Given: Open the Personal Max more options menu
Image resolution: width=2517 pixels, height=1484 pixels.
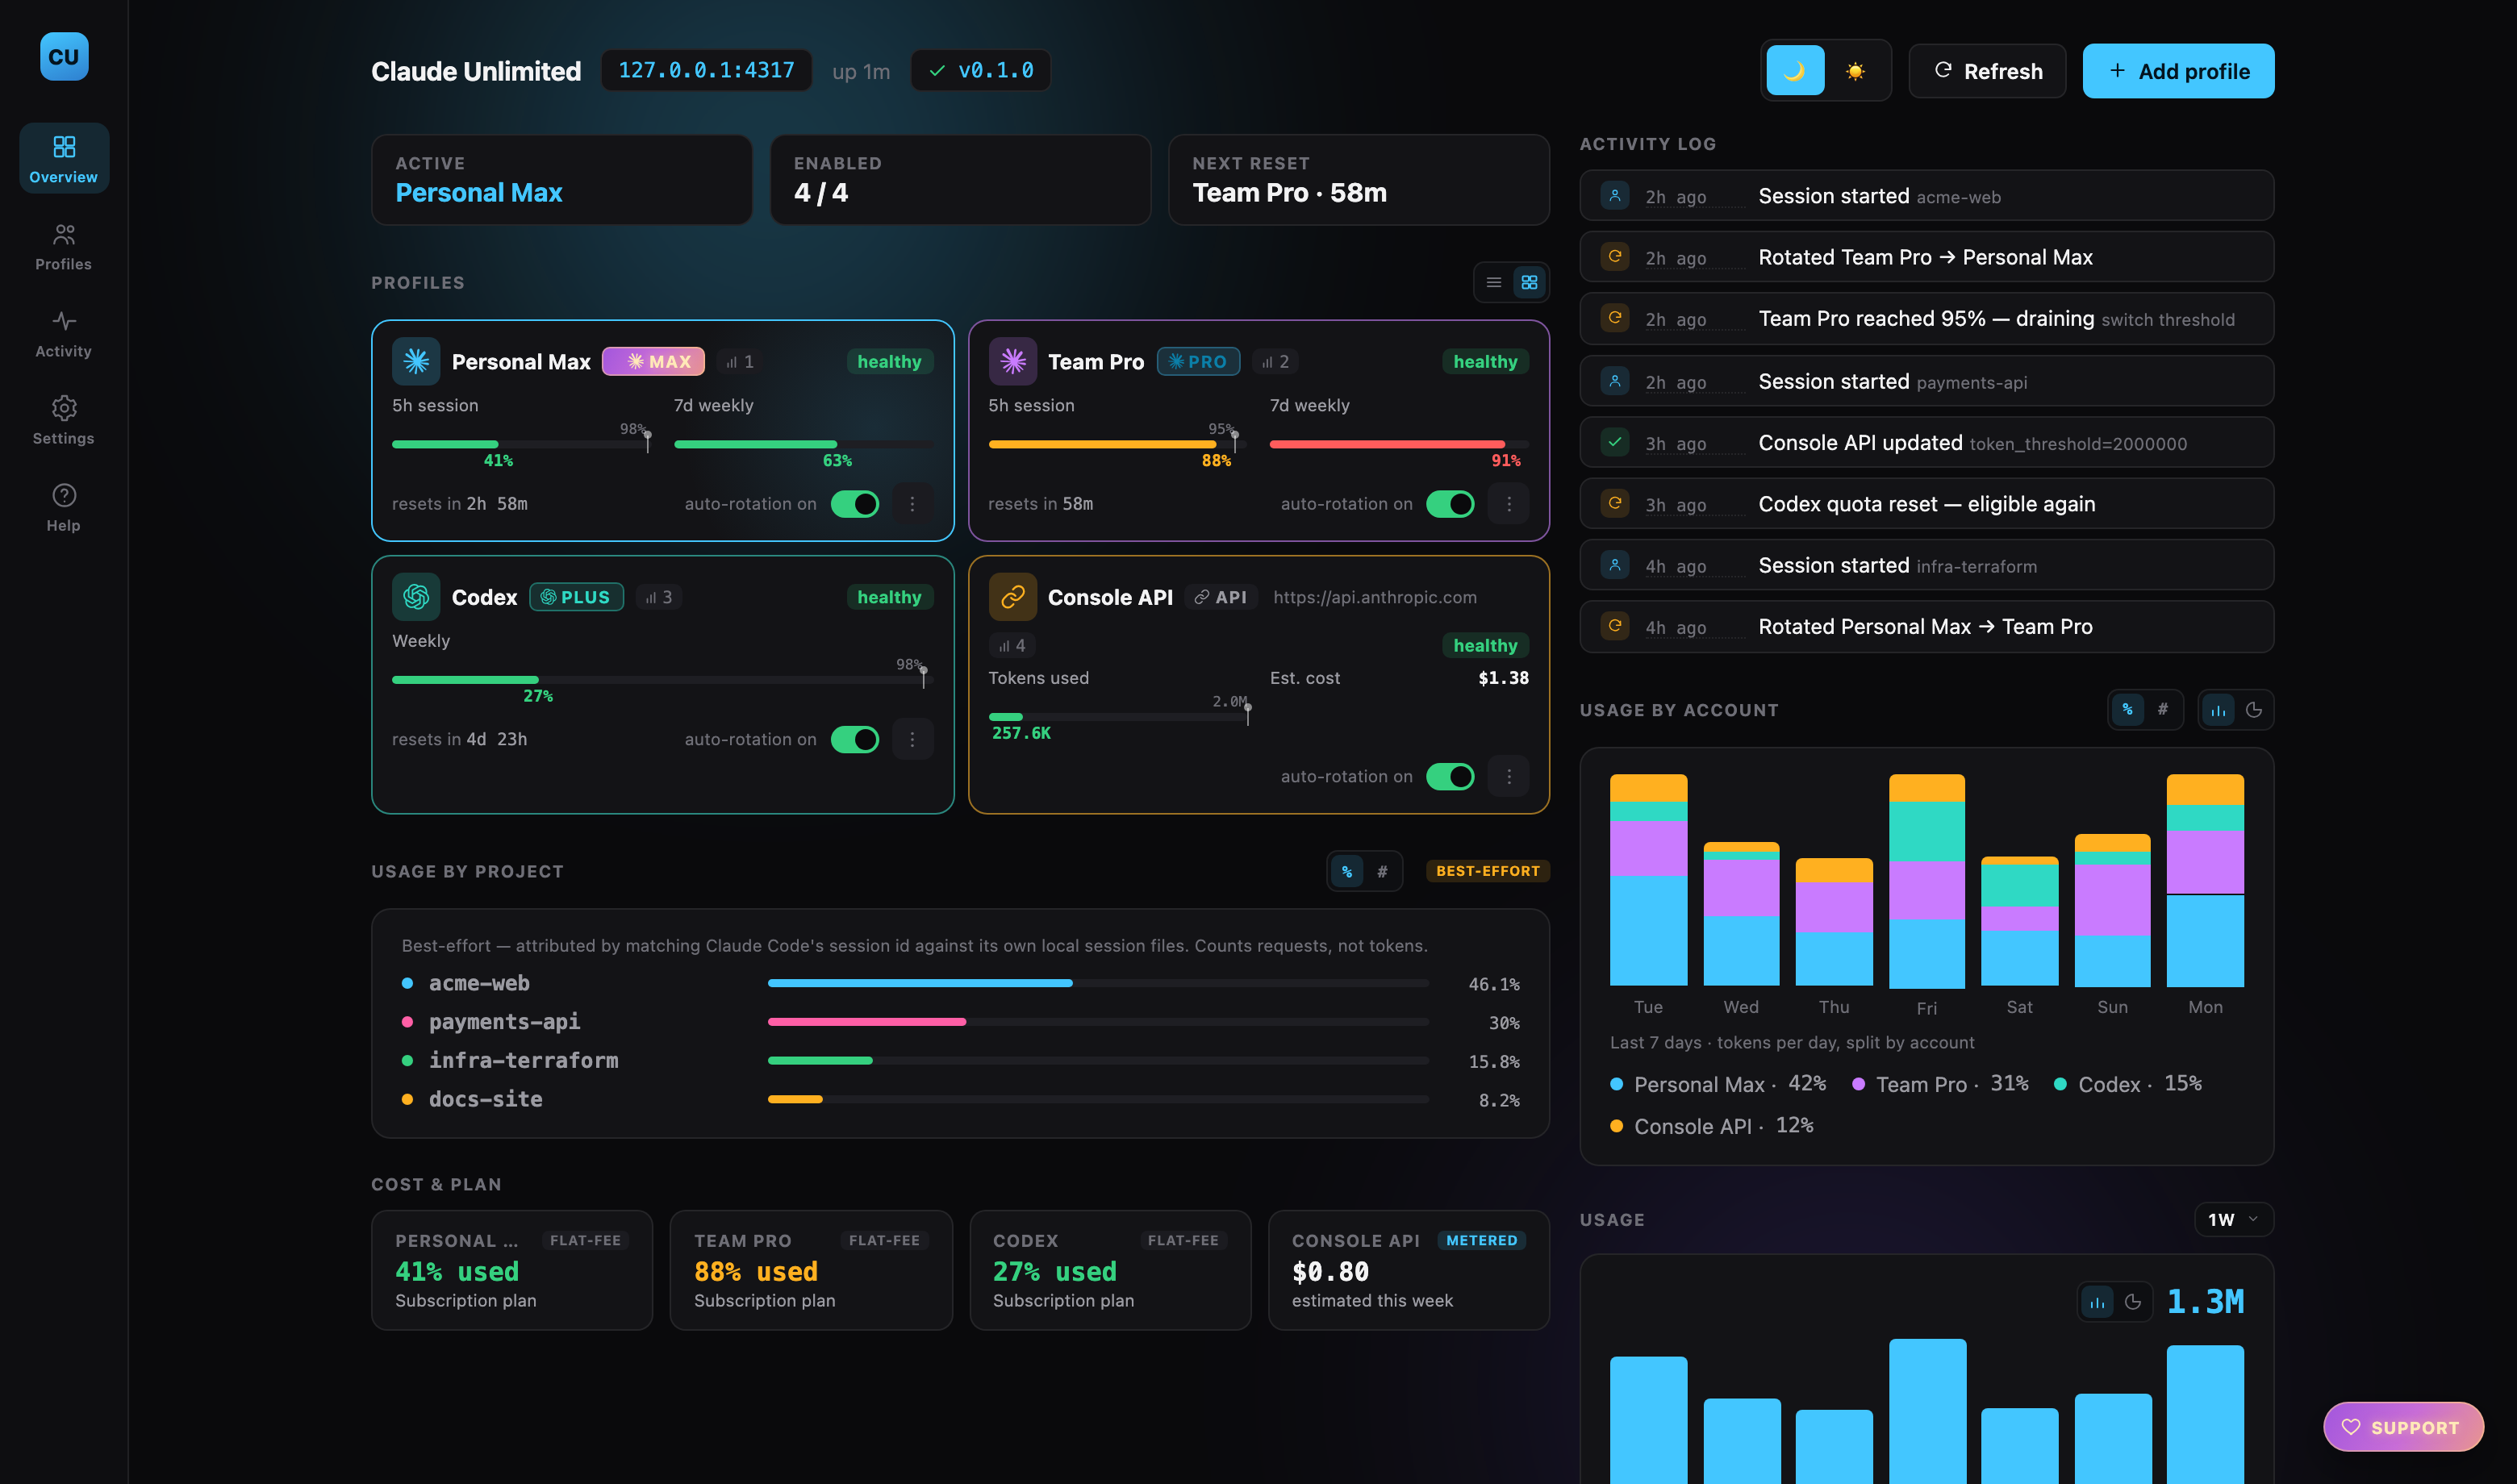Looking at the screenshot, I should [x=912, y=504].
